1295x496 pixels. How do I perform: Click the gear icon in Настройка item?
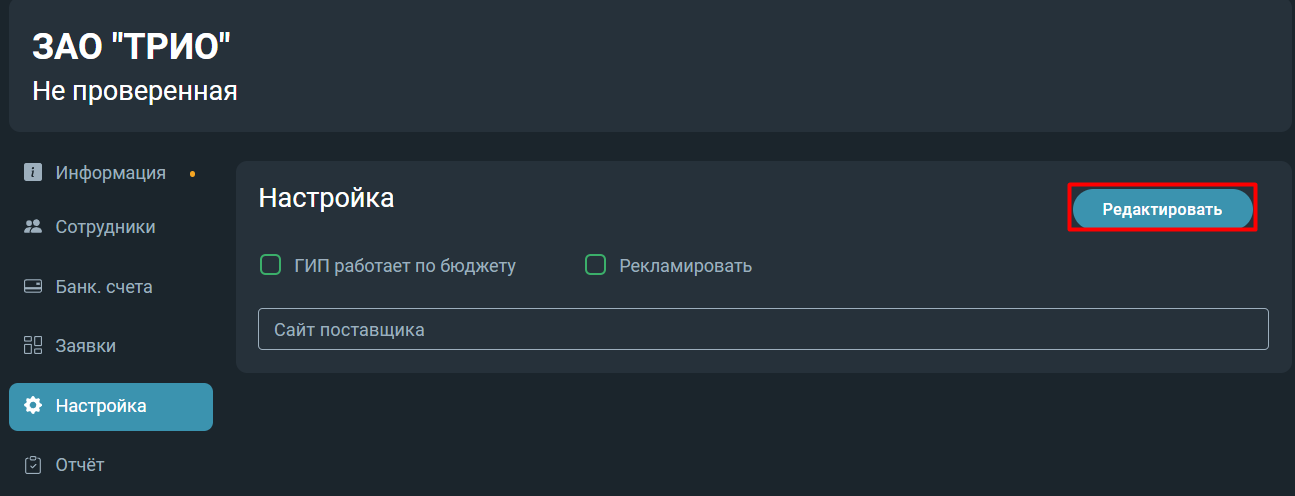pos(33,406)
